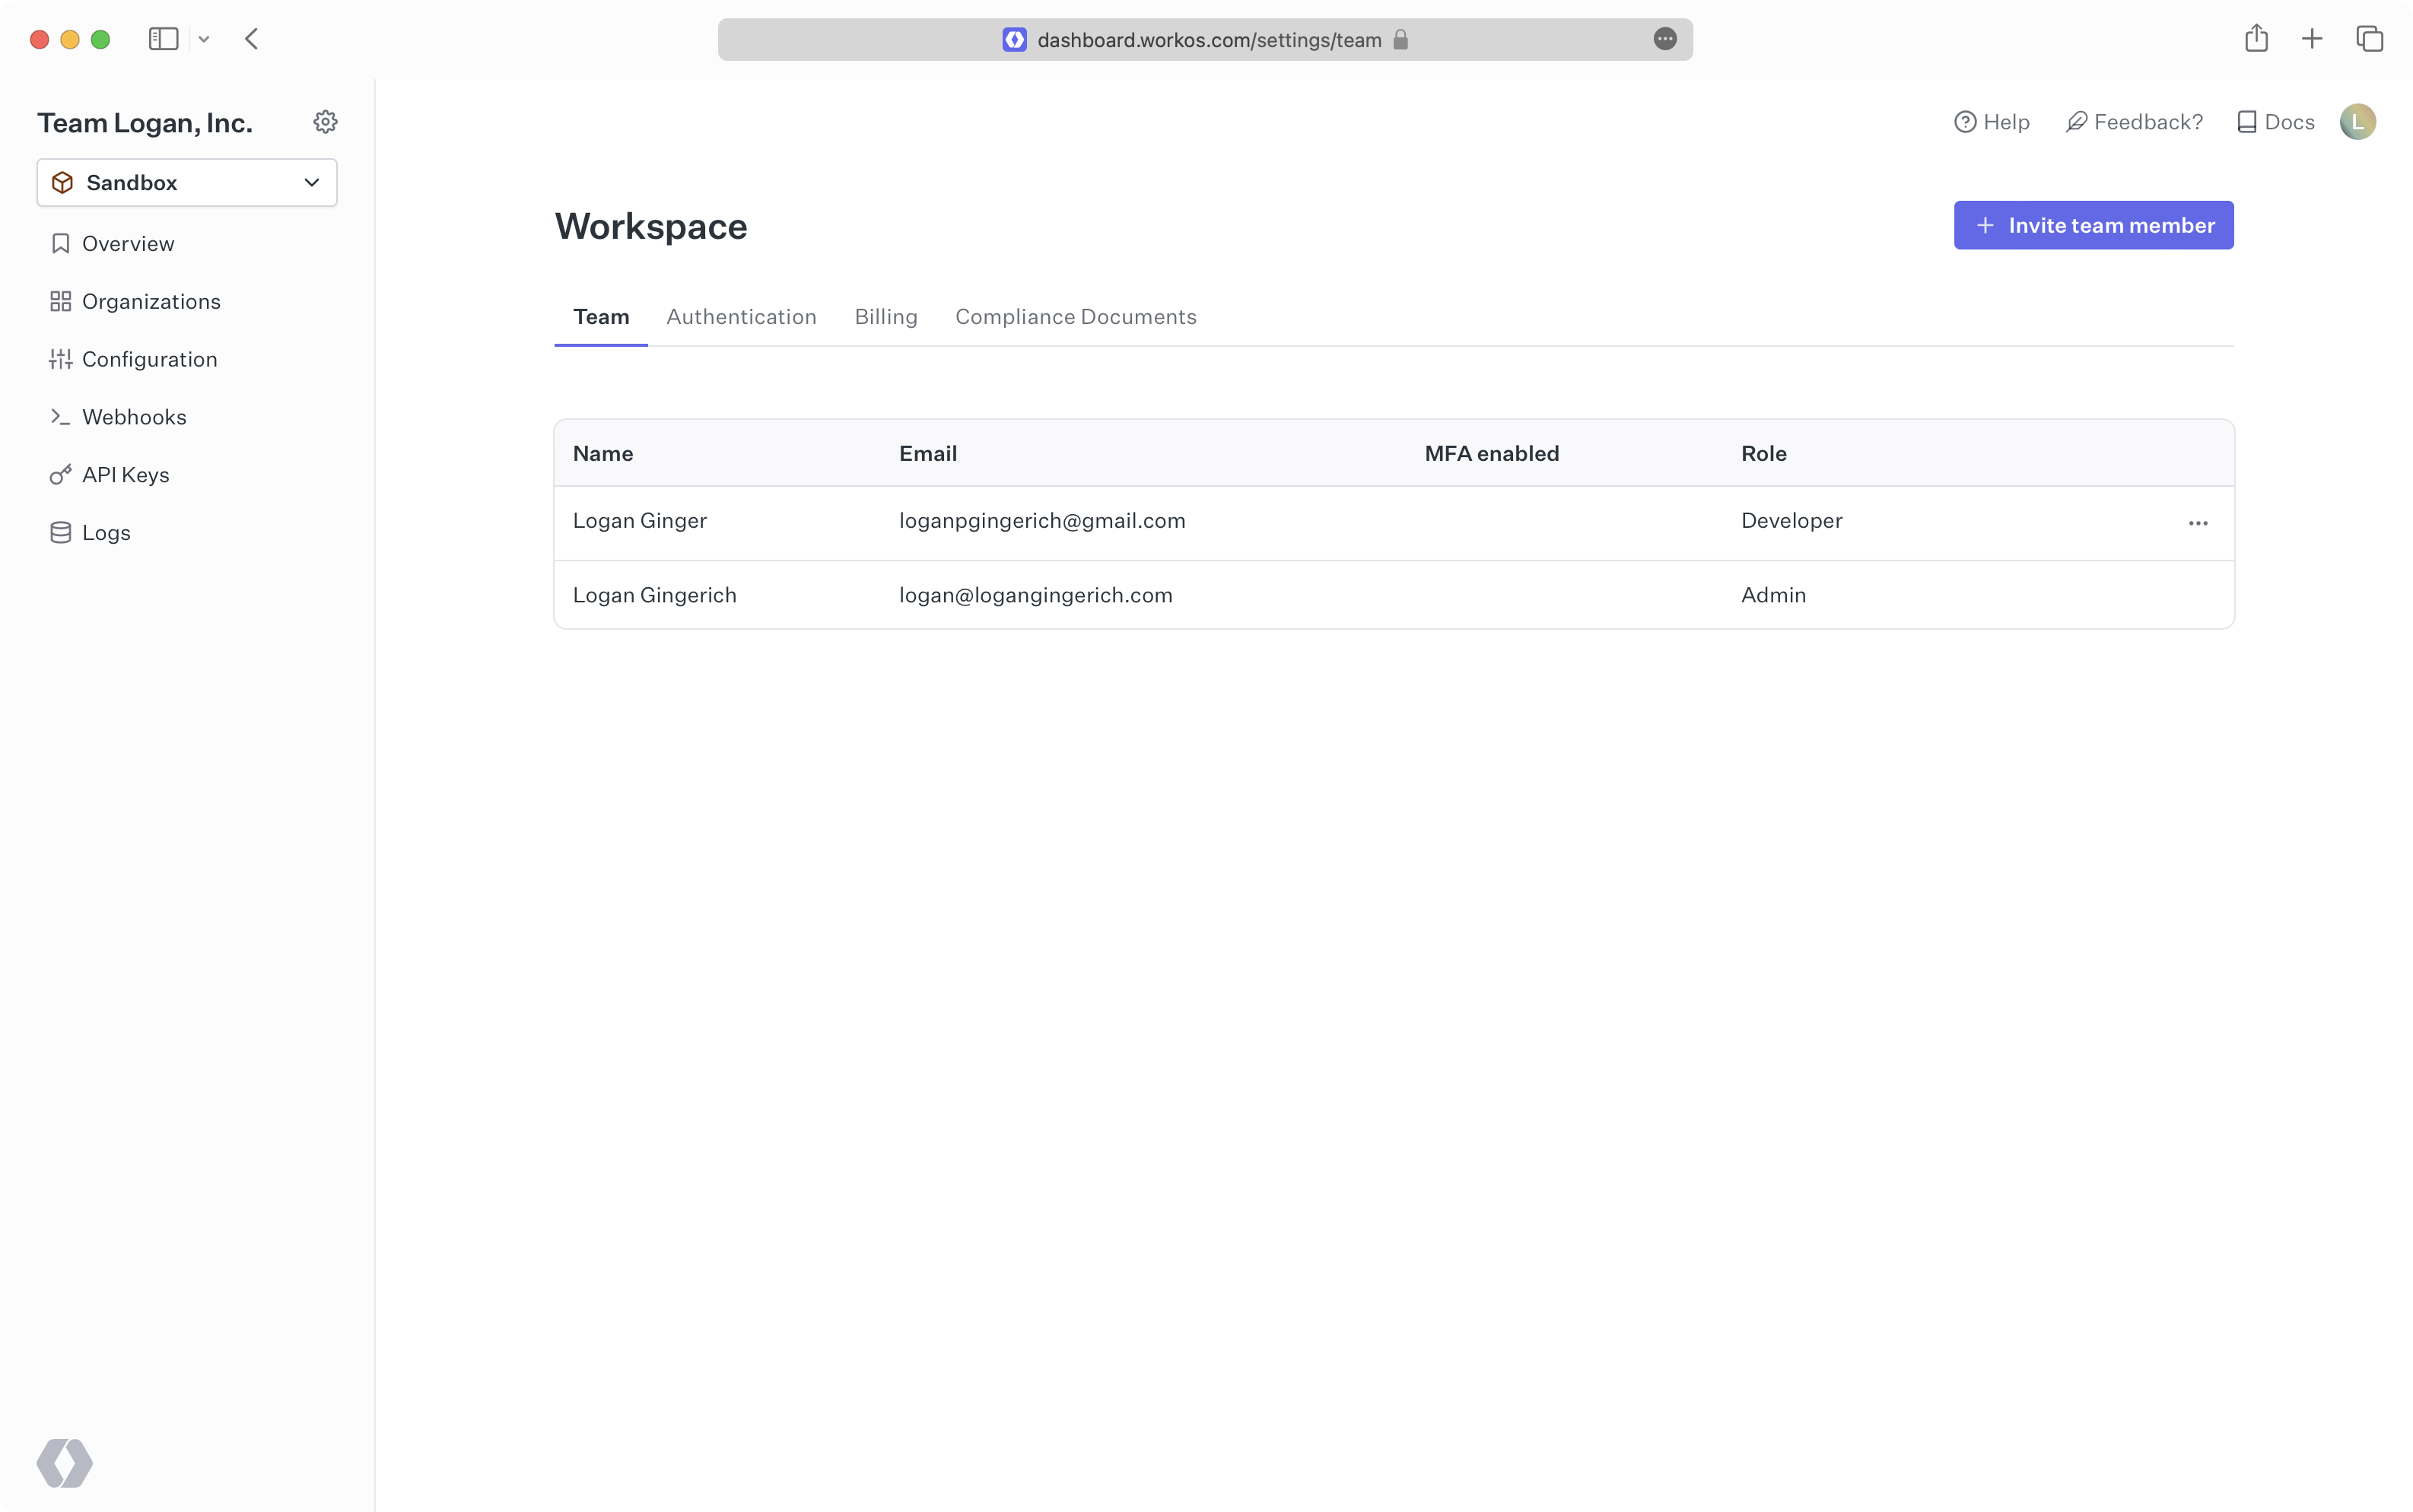Open Logan Ginger row actions menu
2413x1512 pixels.
click(x=2197, y=523)
